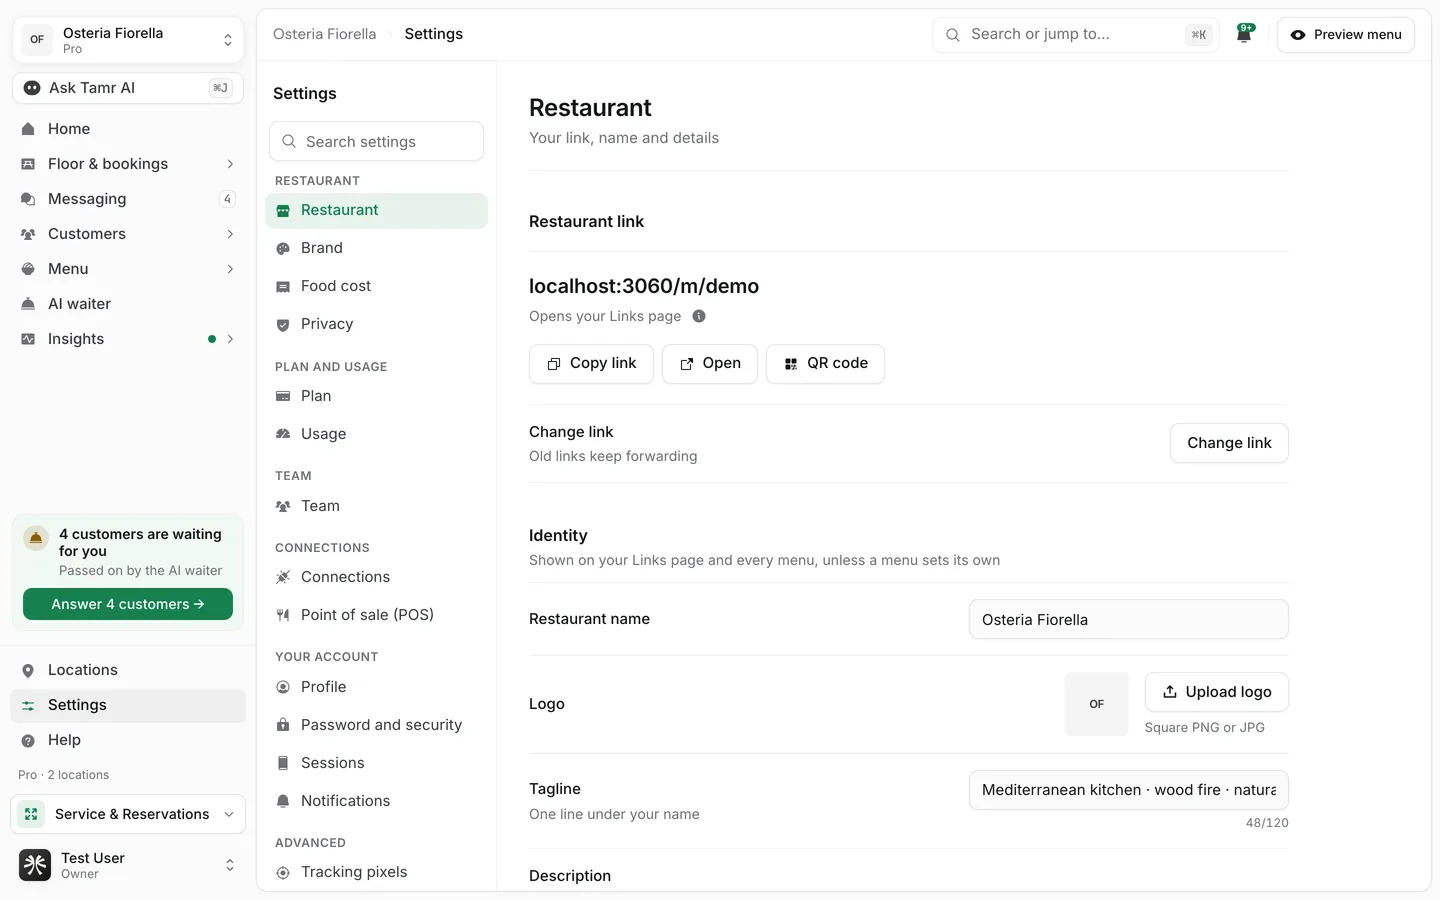Open Messaging from the sidebar
Screen dimensions: 1440x900
click(128, 199)
